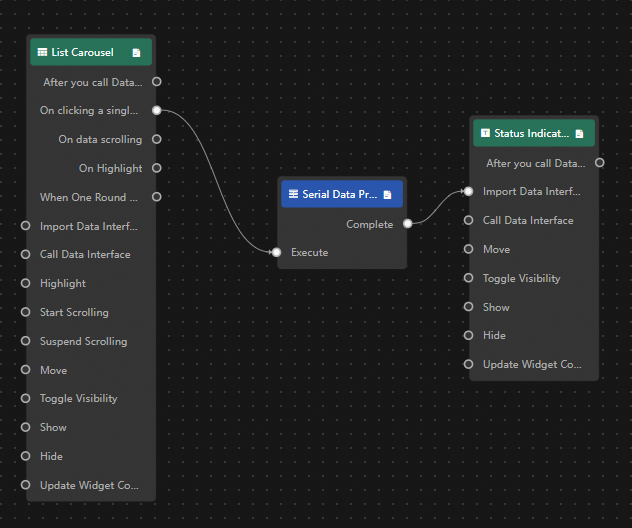Image resolution: width=632 pixels, height=528 pixels.
Task: Click the Suspend Scrolling input port
Action: 26,341
